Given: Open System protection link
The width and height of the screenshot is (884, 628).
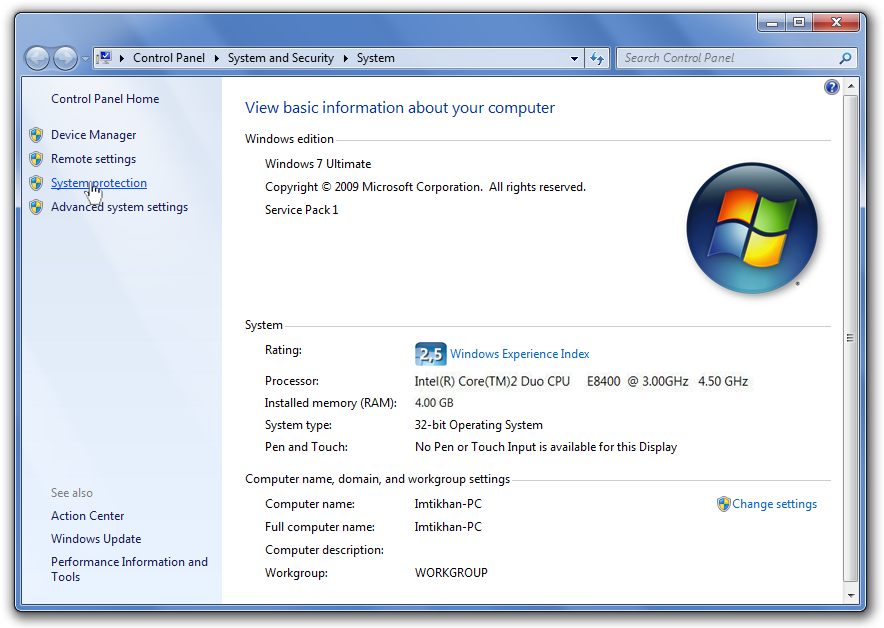Looking at the screenshot, I should (x=99, y=183).
